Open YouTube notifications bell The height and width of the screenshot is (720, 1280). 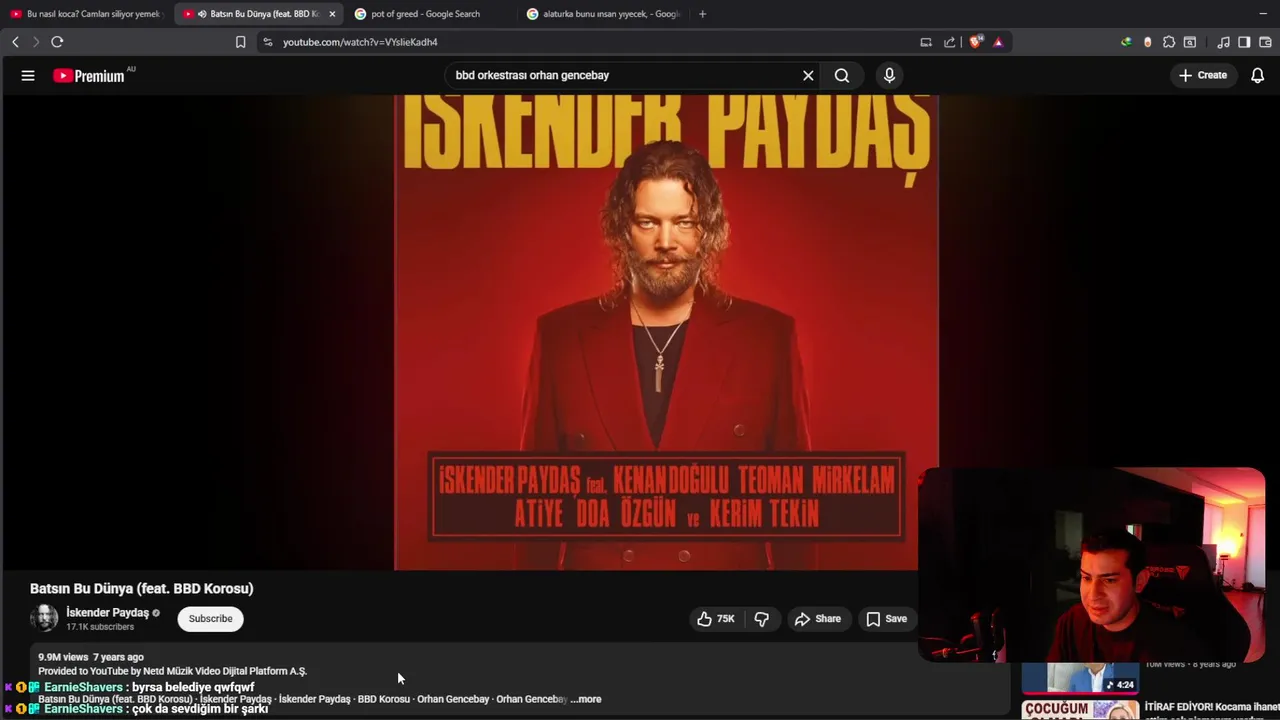[x=1258, y=75]
